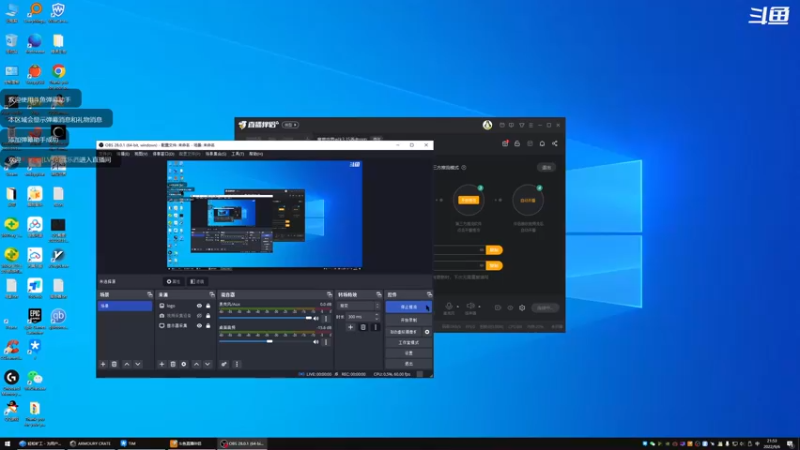
Task: Open the Tools menu in OBS
Action: point(238,154)
